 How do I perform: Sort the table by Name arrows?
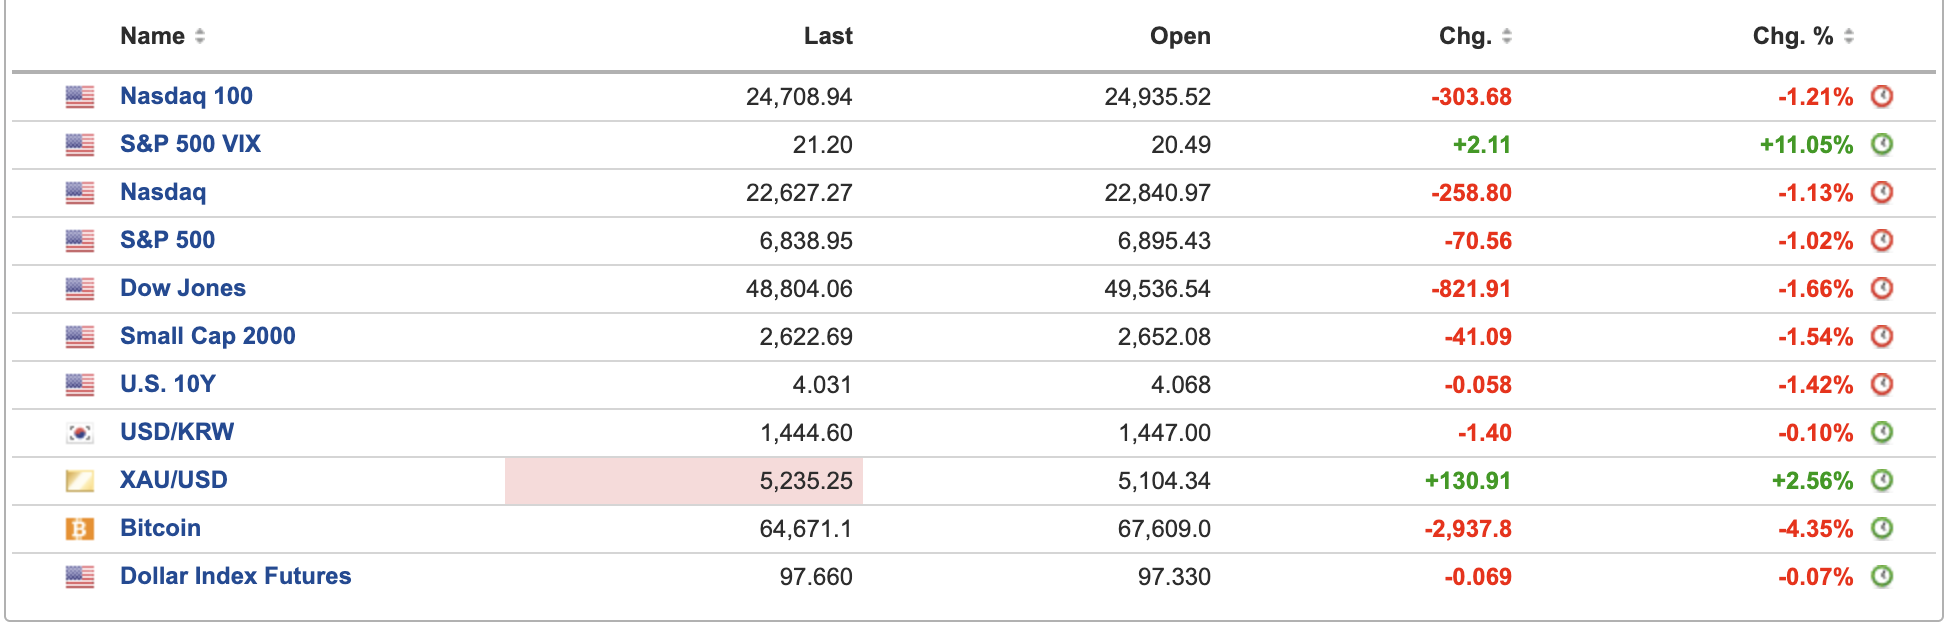[200, 36]
